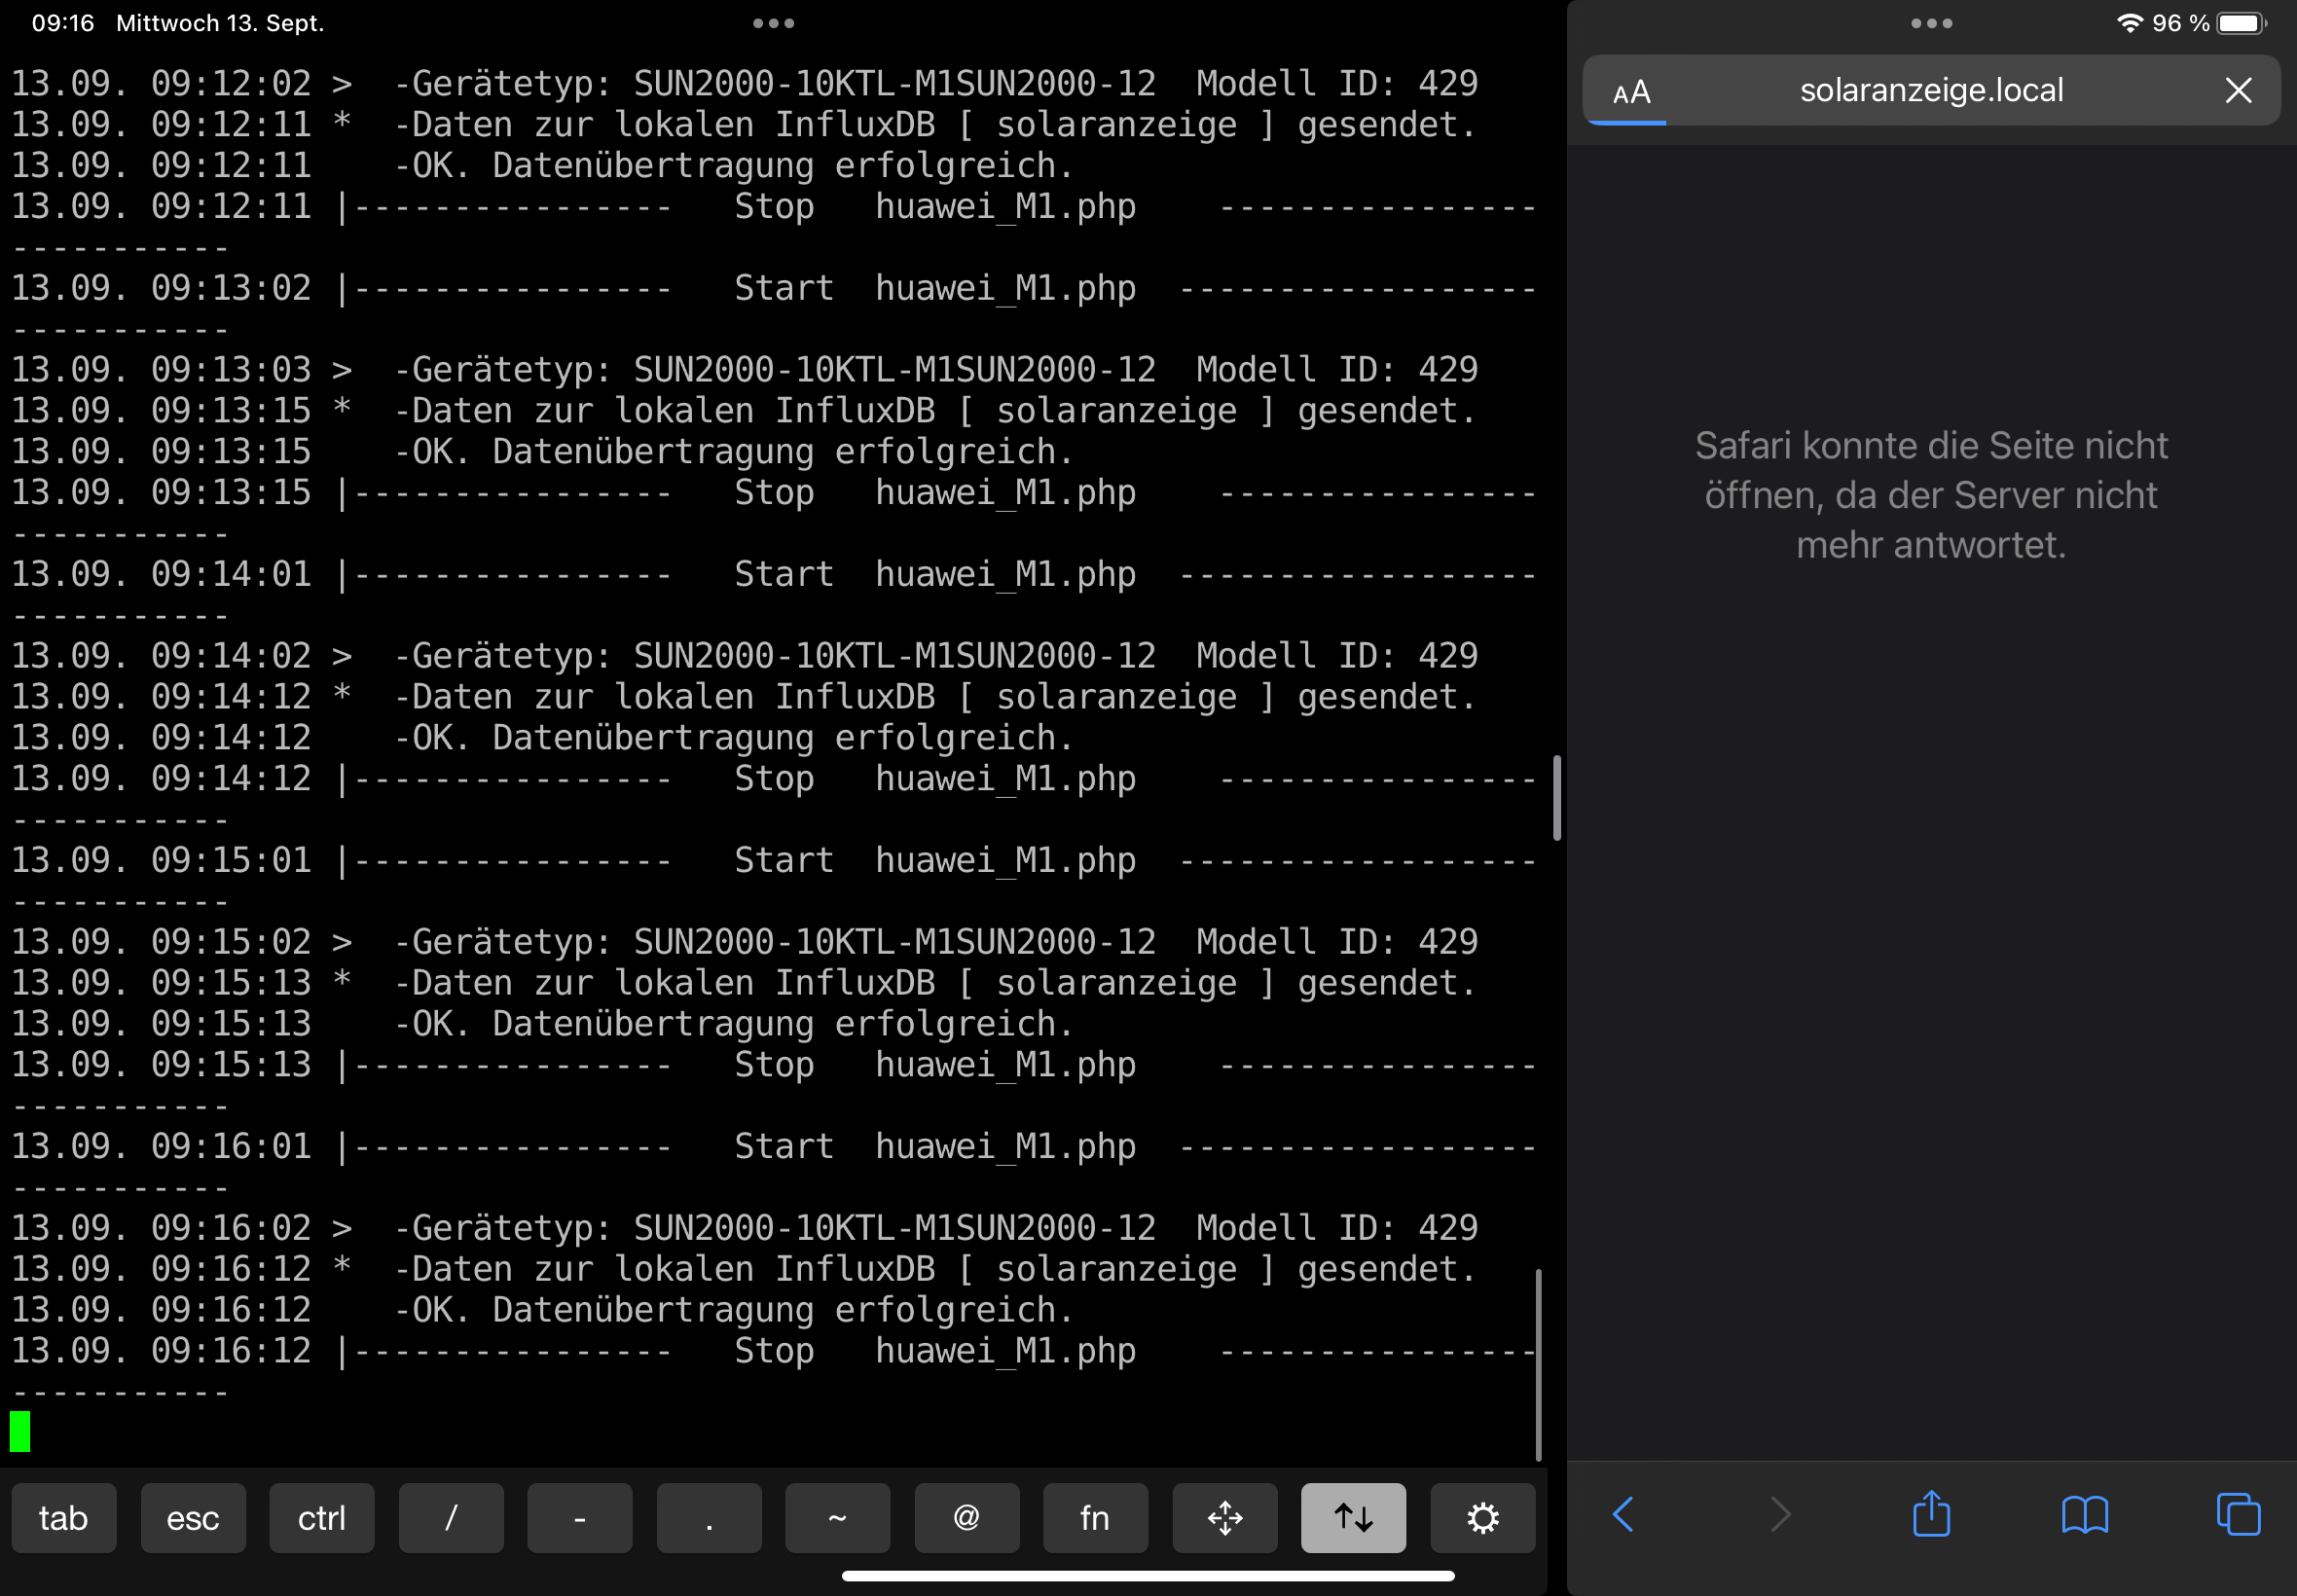Open Safari share sheet
This screenshot has width=2297, height=1596.
point(1930,1514)
